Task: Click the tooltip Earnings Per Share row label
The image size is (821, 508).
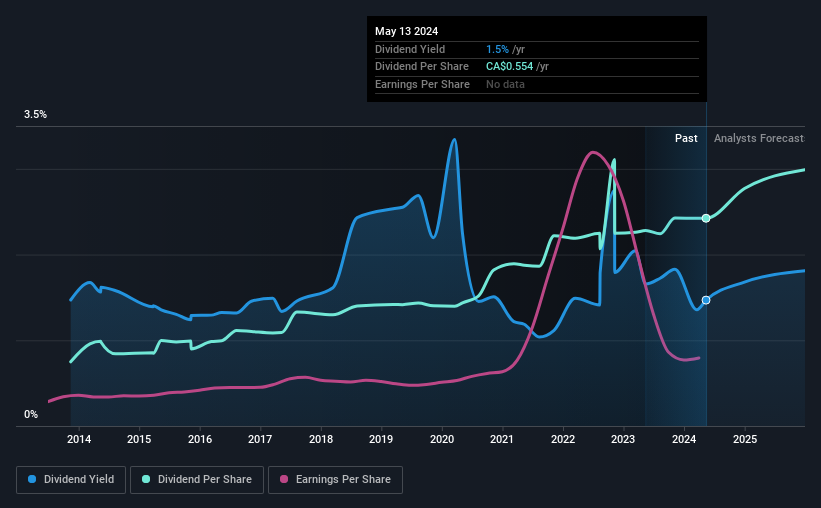Action: tap(422, 84)
